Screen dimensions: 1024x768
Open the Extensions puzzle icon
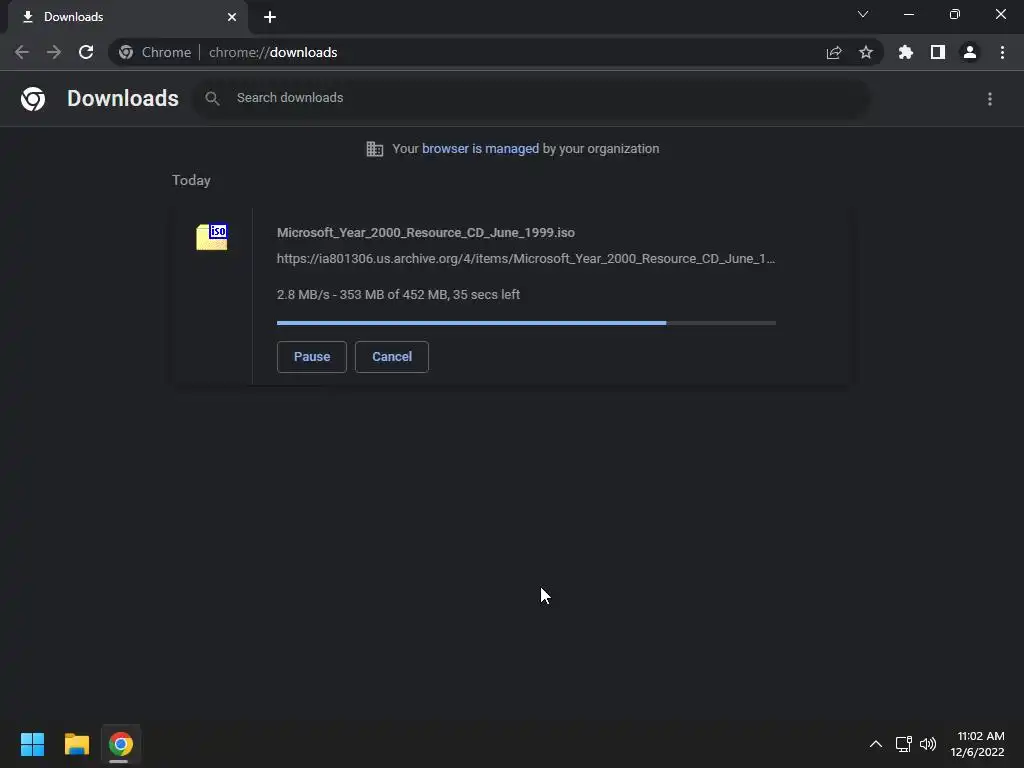pyautogui.click(x=905, y=52)
